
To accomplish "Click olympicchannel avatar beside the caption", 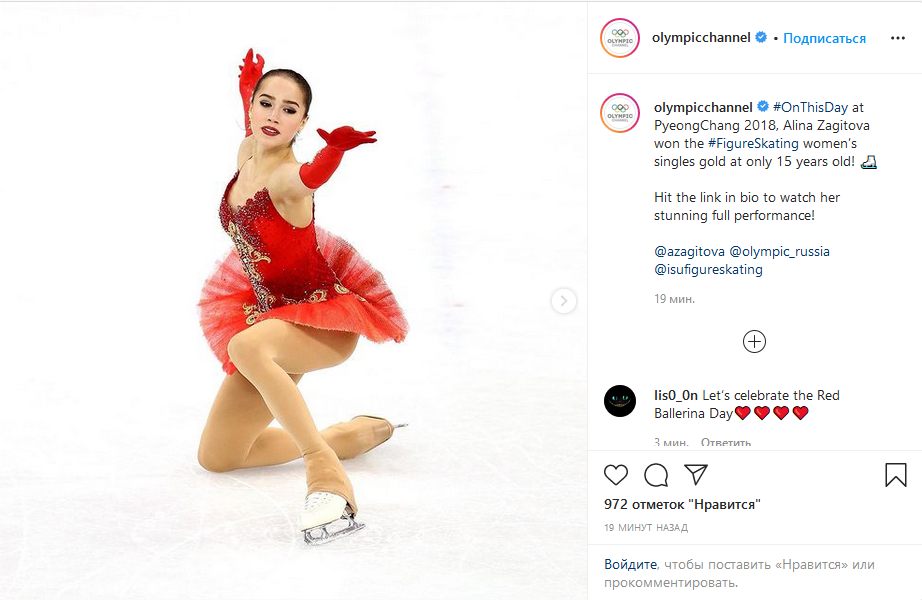I will click(x=620, y=113).
